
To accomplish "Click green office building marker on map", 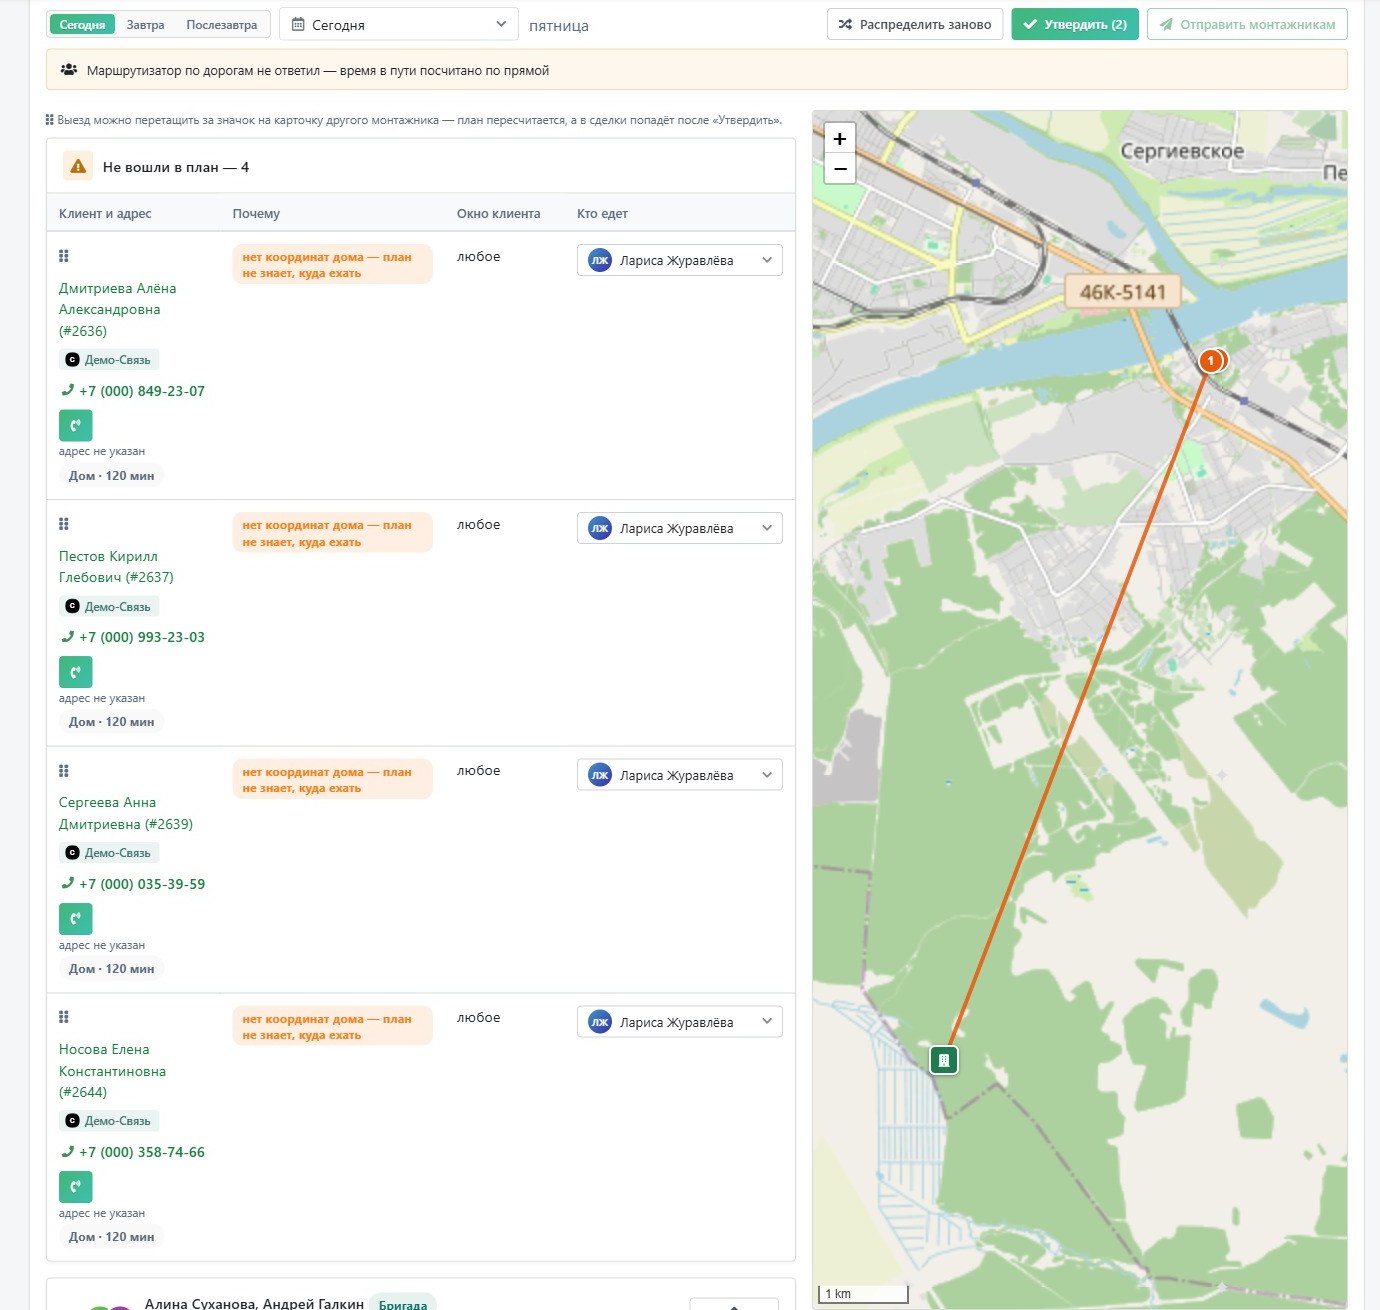I will point(944,1060).
